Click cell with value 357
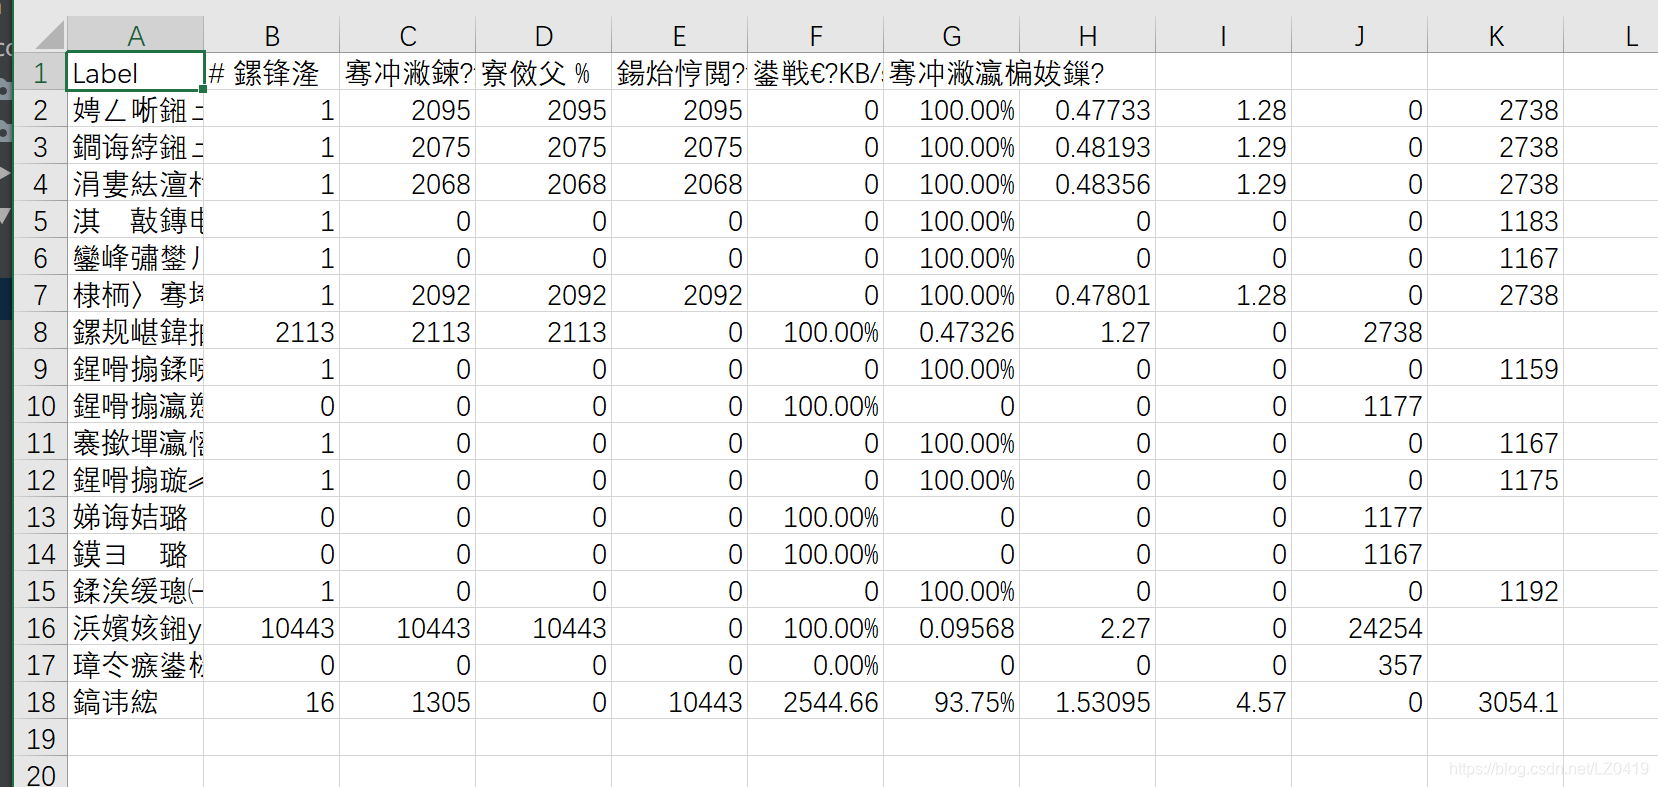 coord(1360,665)
